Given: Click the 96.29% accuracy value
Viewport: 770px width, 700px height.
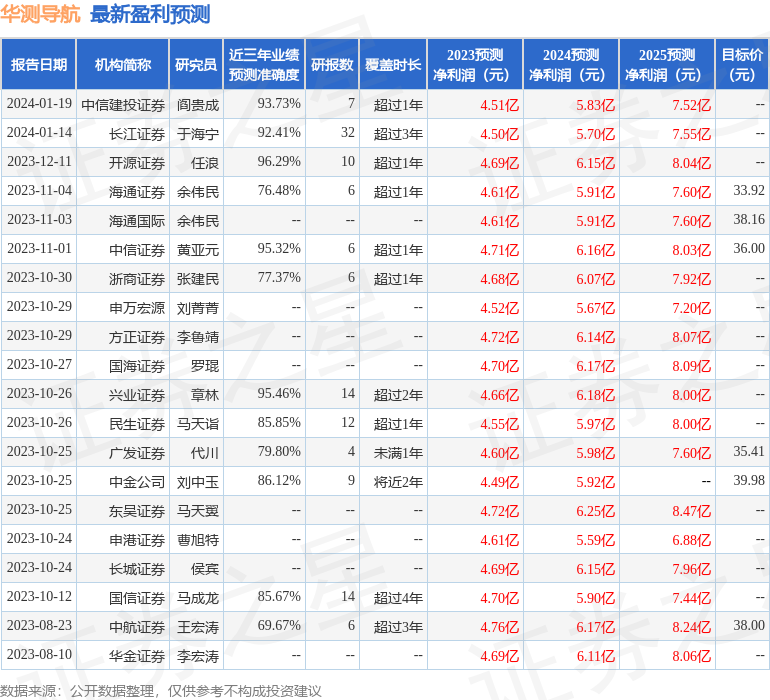Looking at the screenshot, I should coord(279,162).
